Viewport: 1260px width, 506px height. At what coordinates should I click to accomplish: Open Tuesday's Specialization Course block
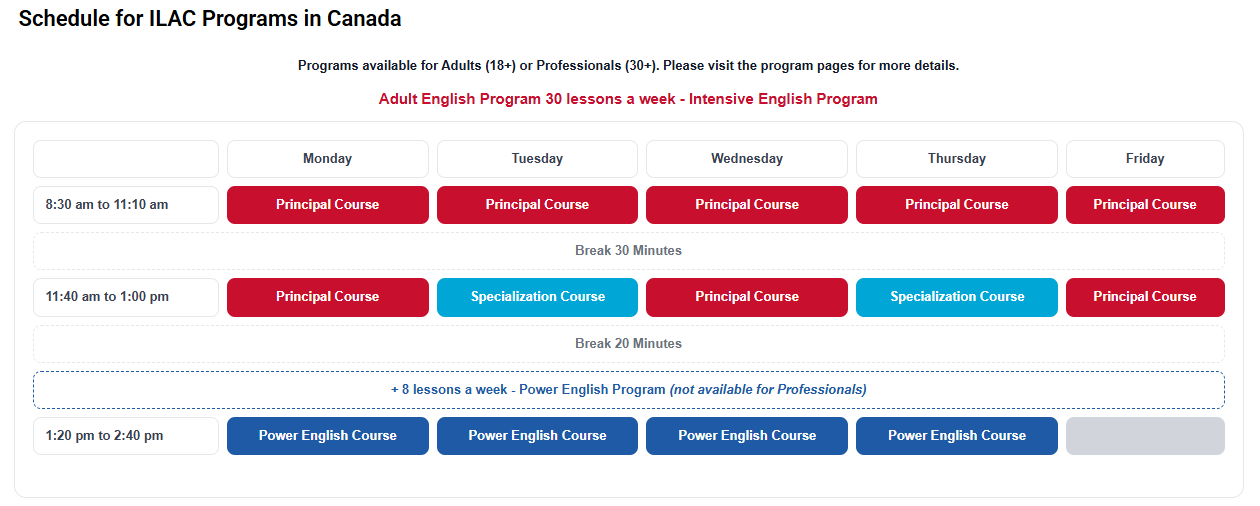pos(537,297)
